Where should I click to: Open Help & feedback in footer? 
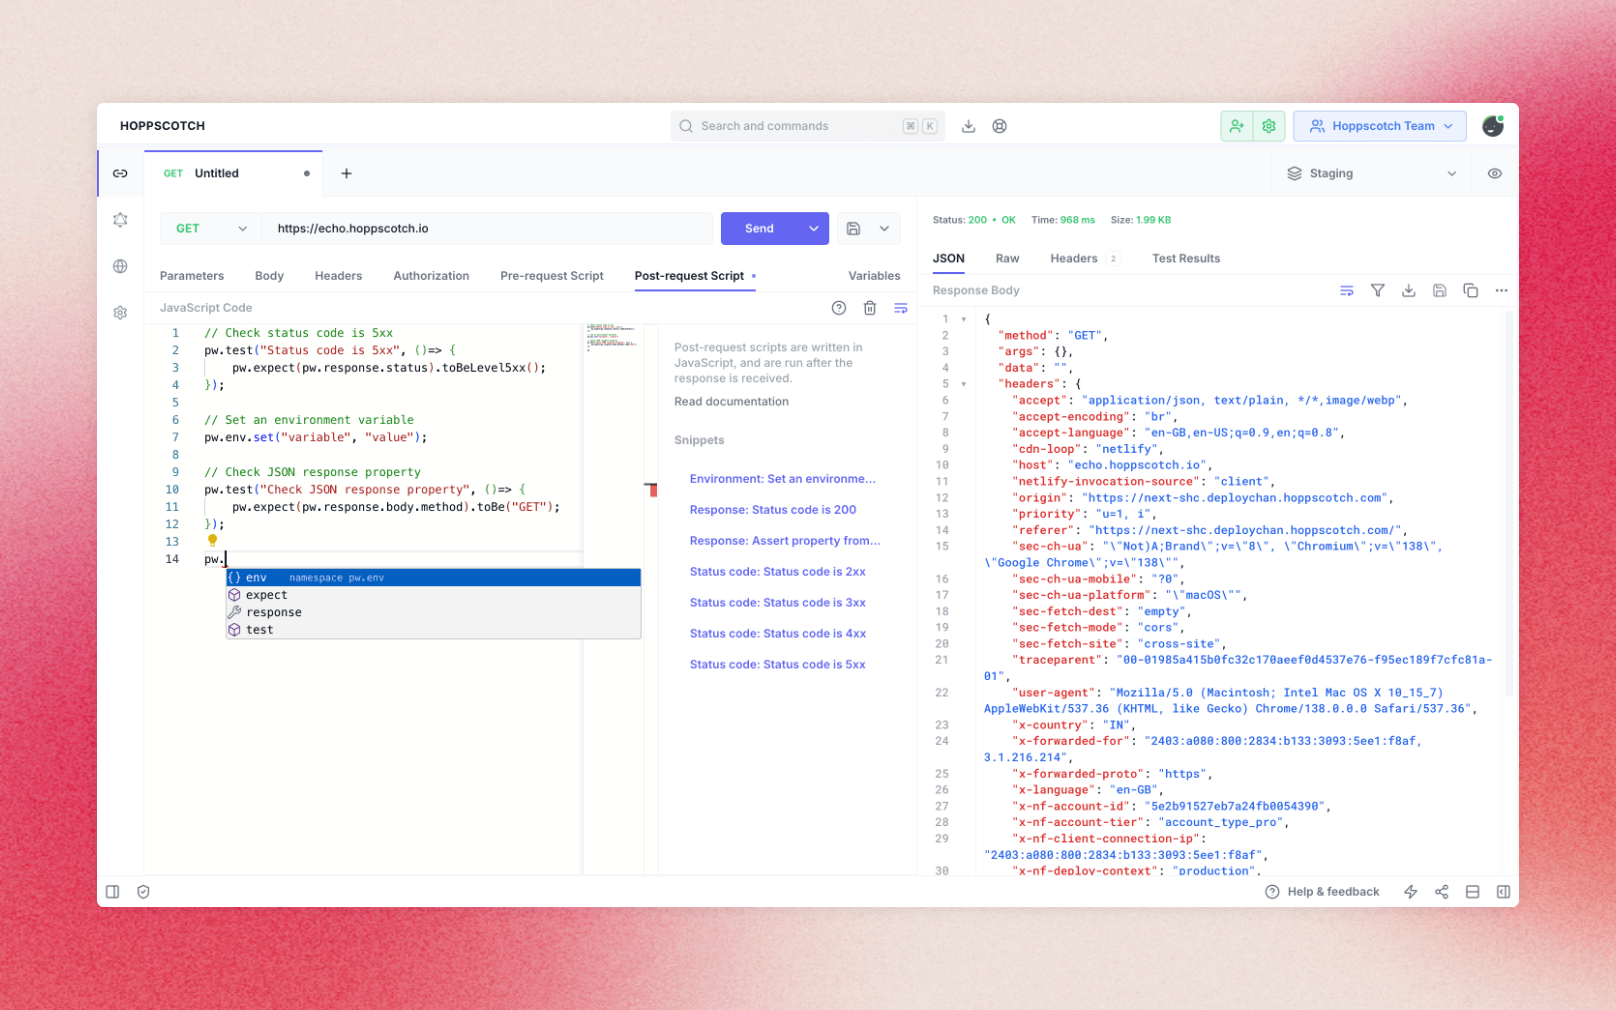pos(1322,892)
